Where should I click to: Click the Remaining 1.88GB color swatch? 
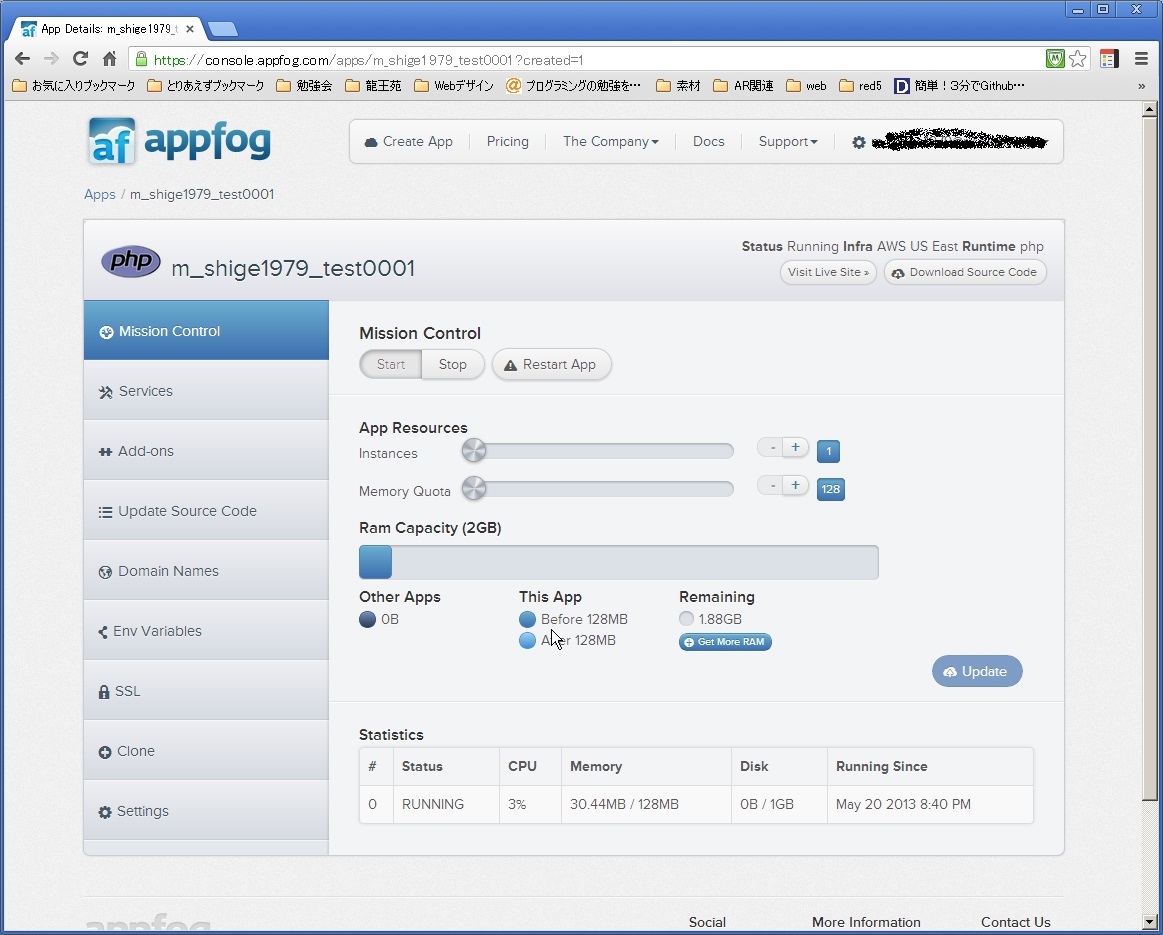(x=686, y=618)
